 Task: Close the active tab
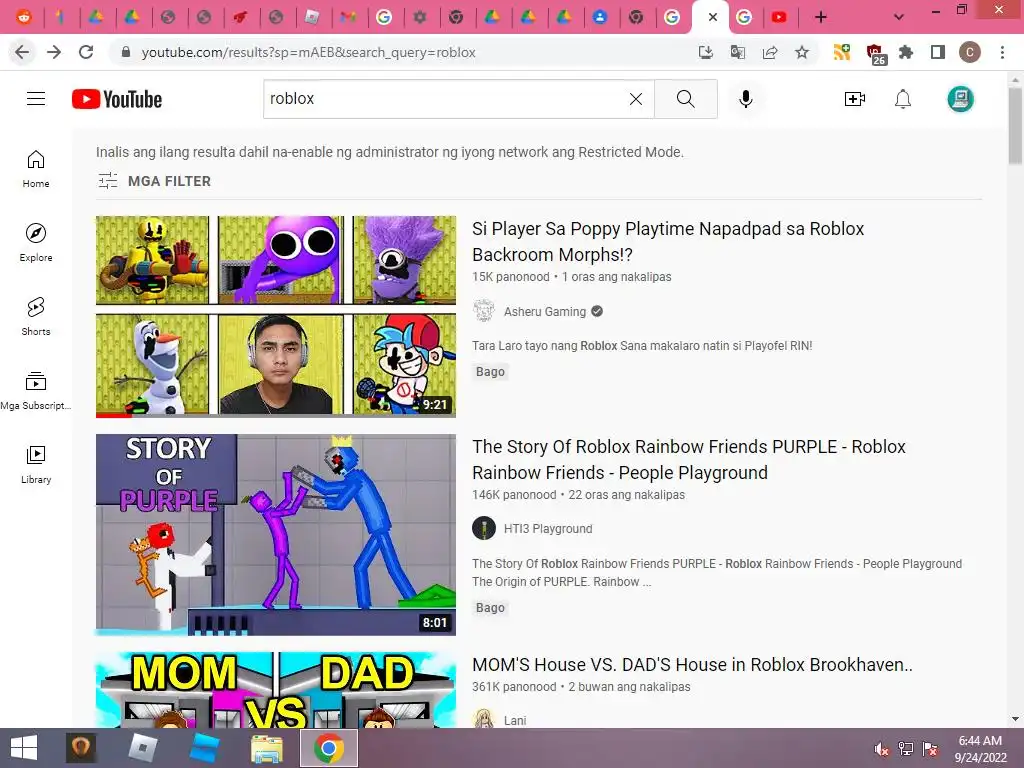point(712,17)
